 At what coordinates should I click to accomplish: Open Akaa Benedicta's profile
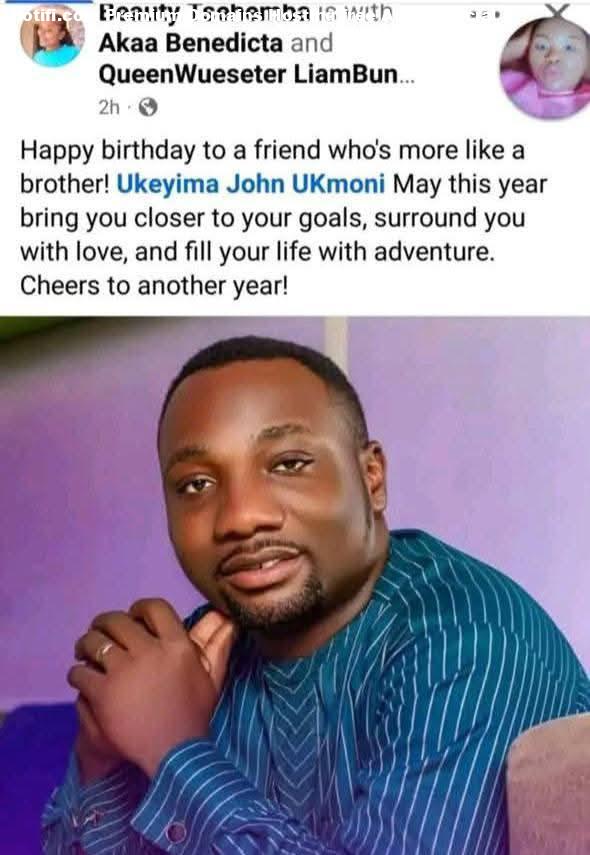[x=190, y=43]
